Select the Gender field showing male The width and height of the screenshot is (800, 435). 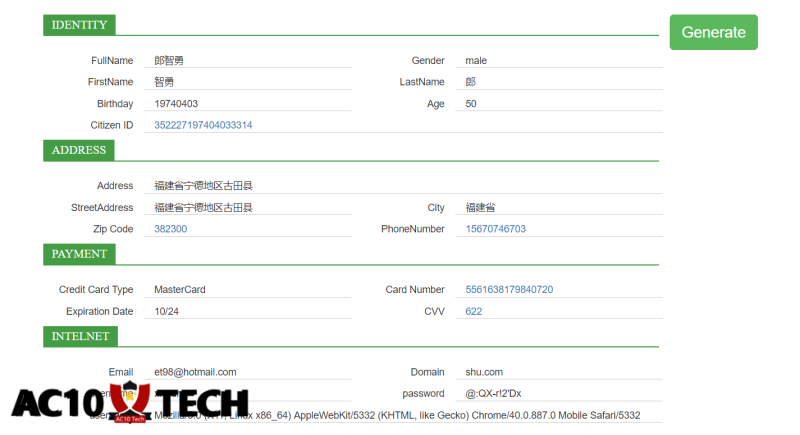point(560,60)
